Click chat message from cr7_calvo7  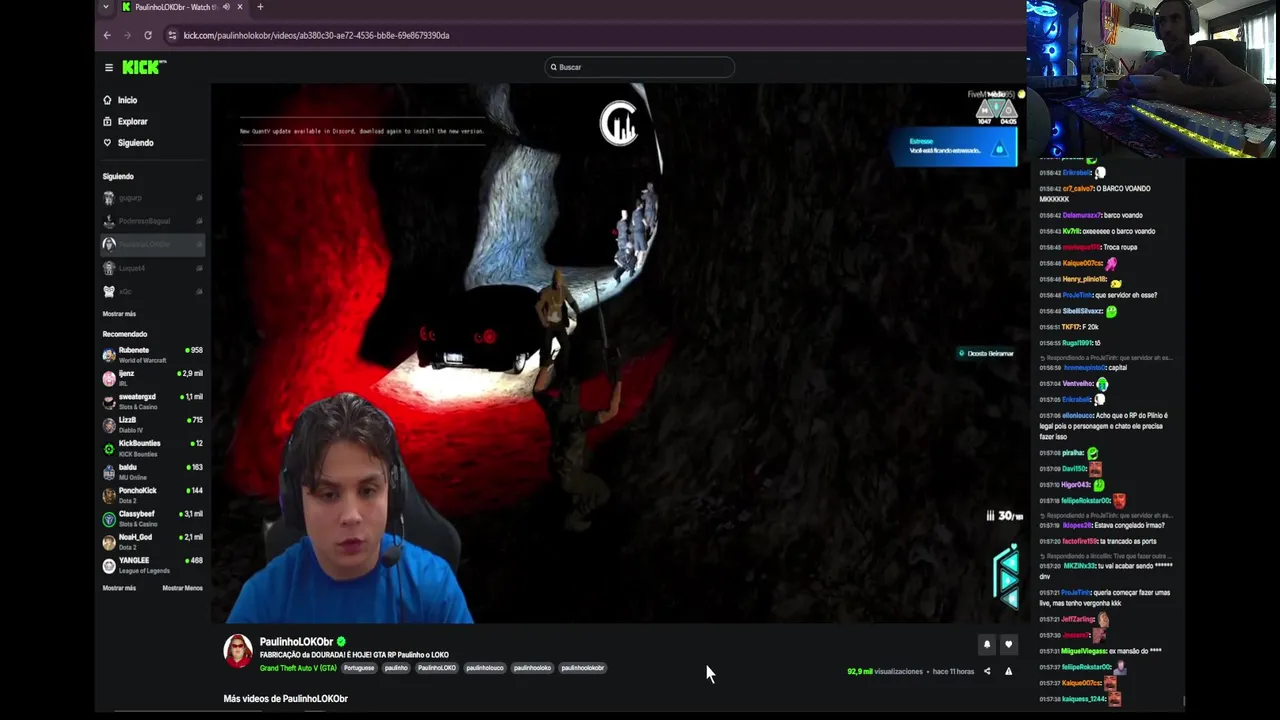click(1105, 194)
